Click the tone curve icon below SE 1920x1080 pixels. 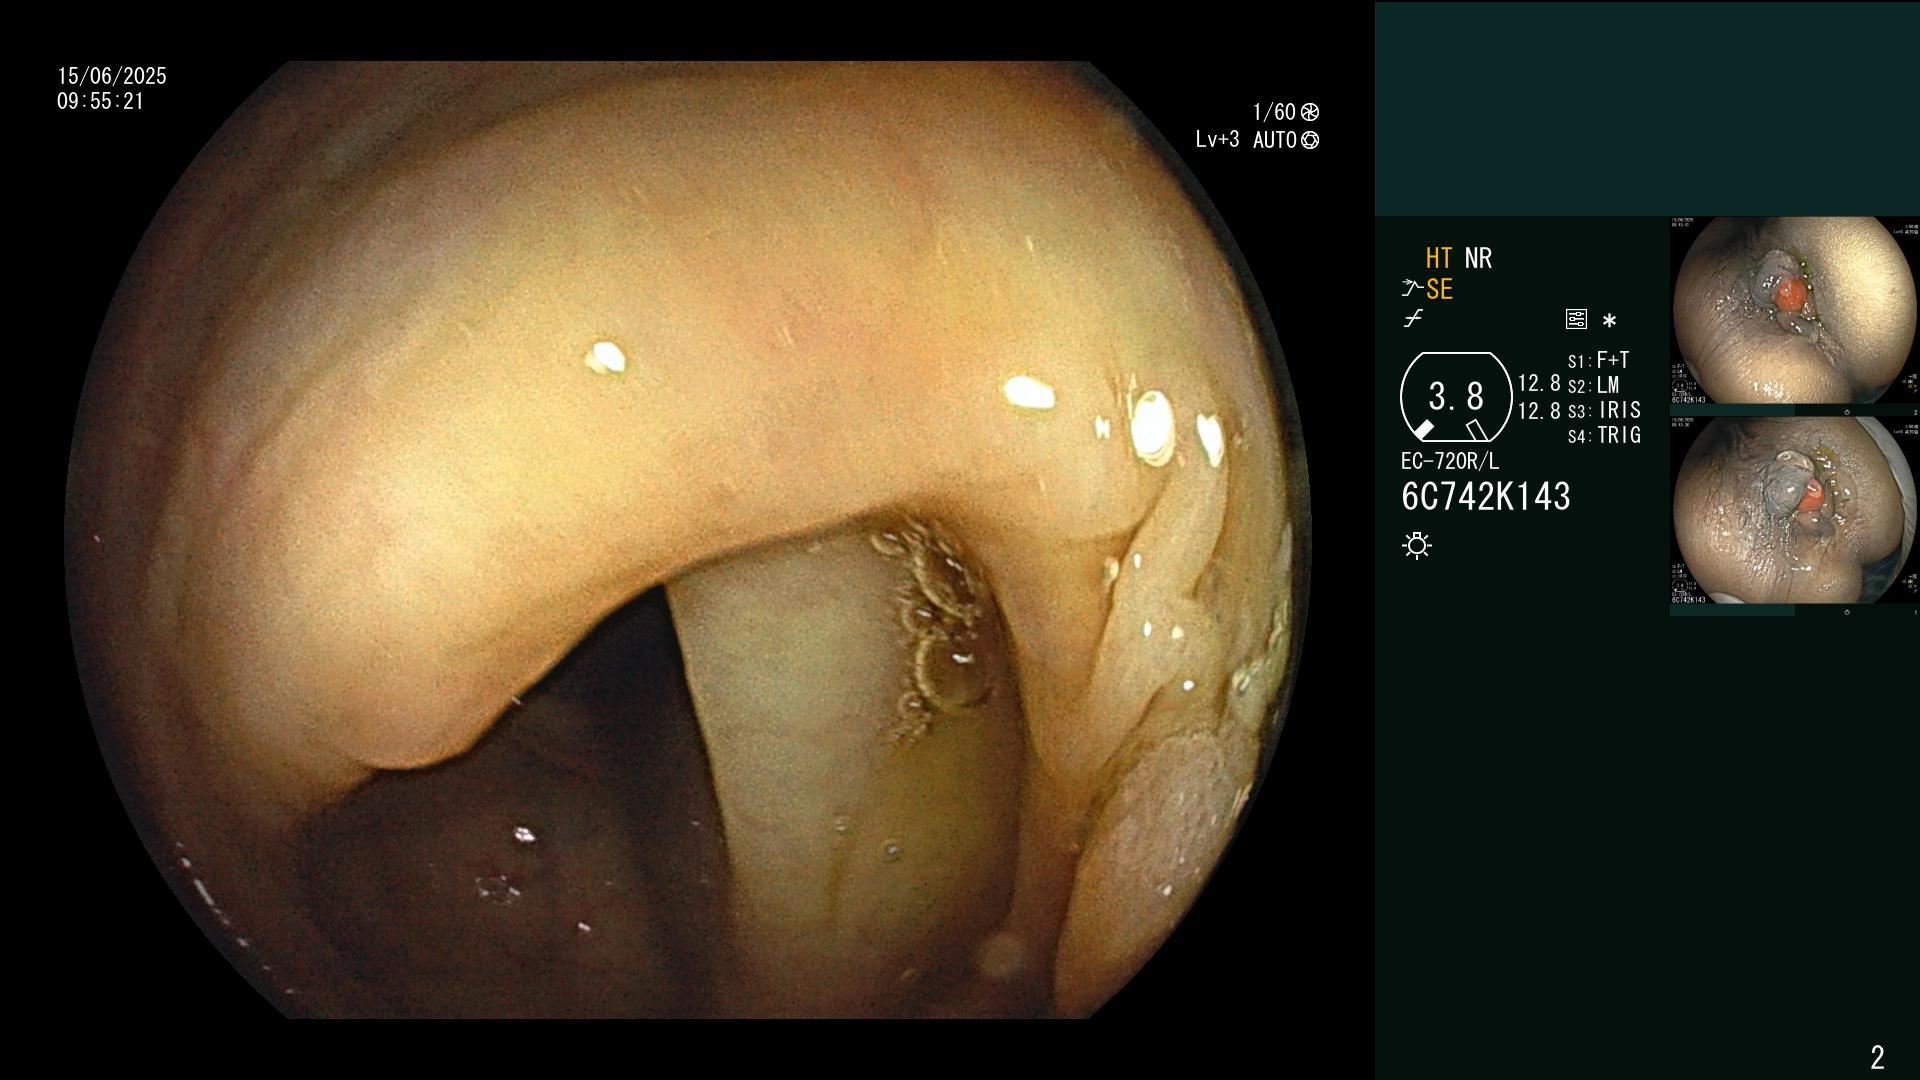(1413, 319)
